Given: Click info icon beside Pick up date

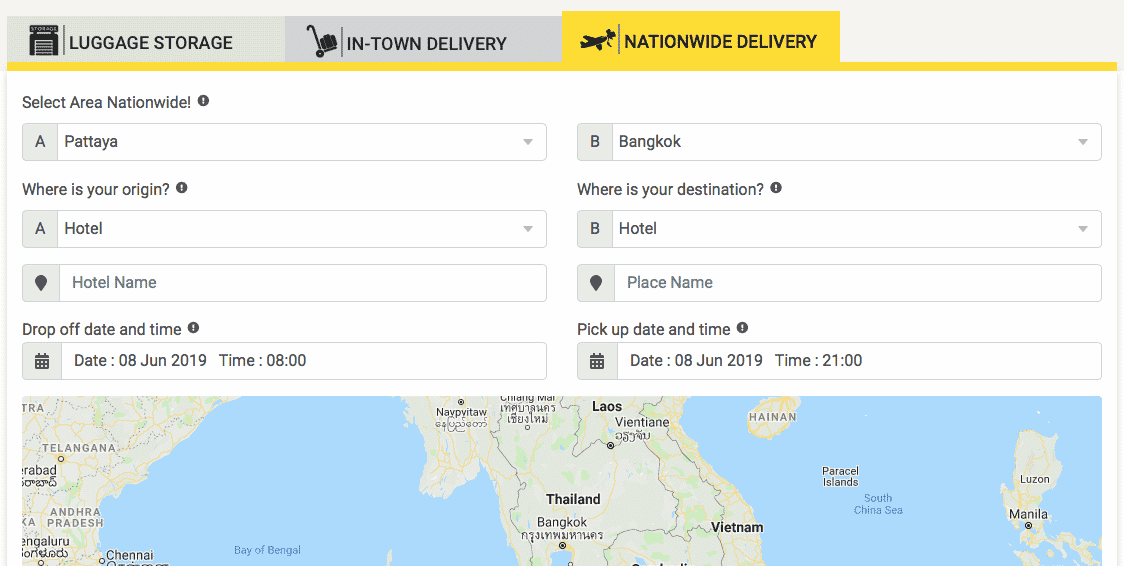Looking at the screenshot, I should coord(743,327).
